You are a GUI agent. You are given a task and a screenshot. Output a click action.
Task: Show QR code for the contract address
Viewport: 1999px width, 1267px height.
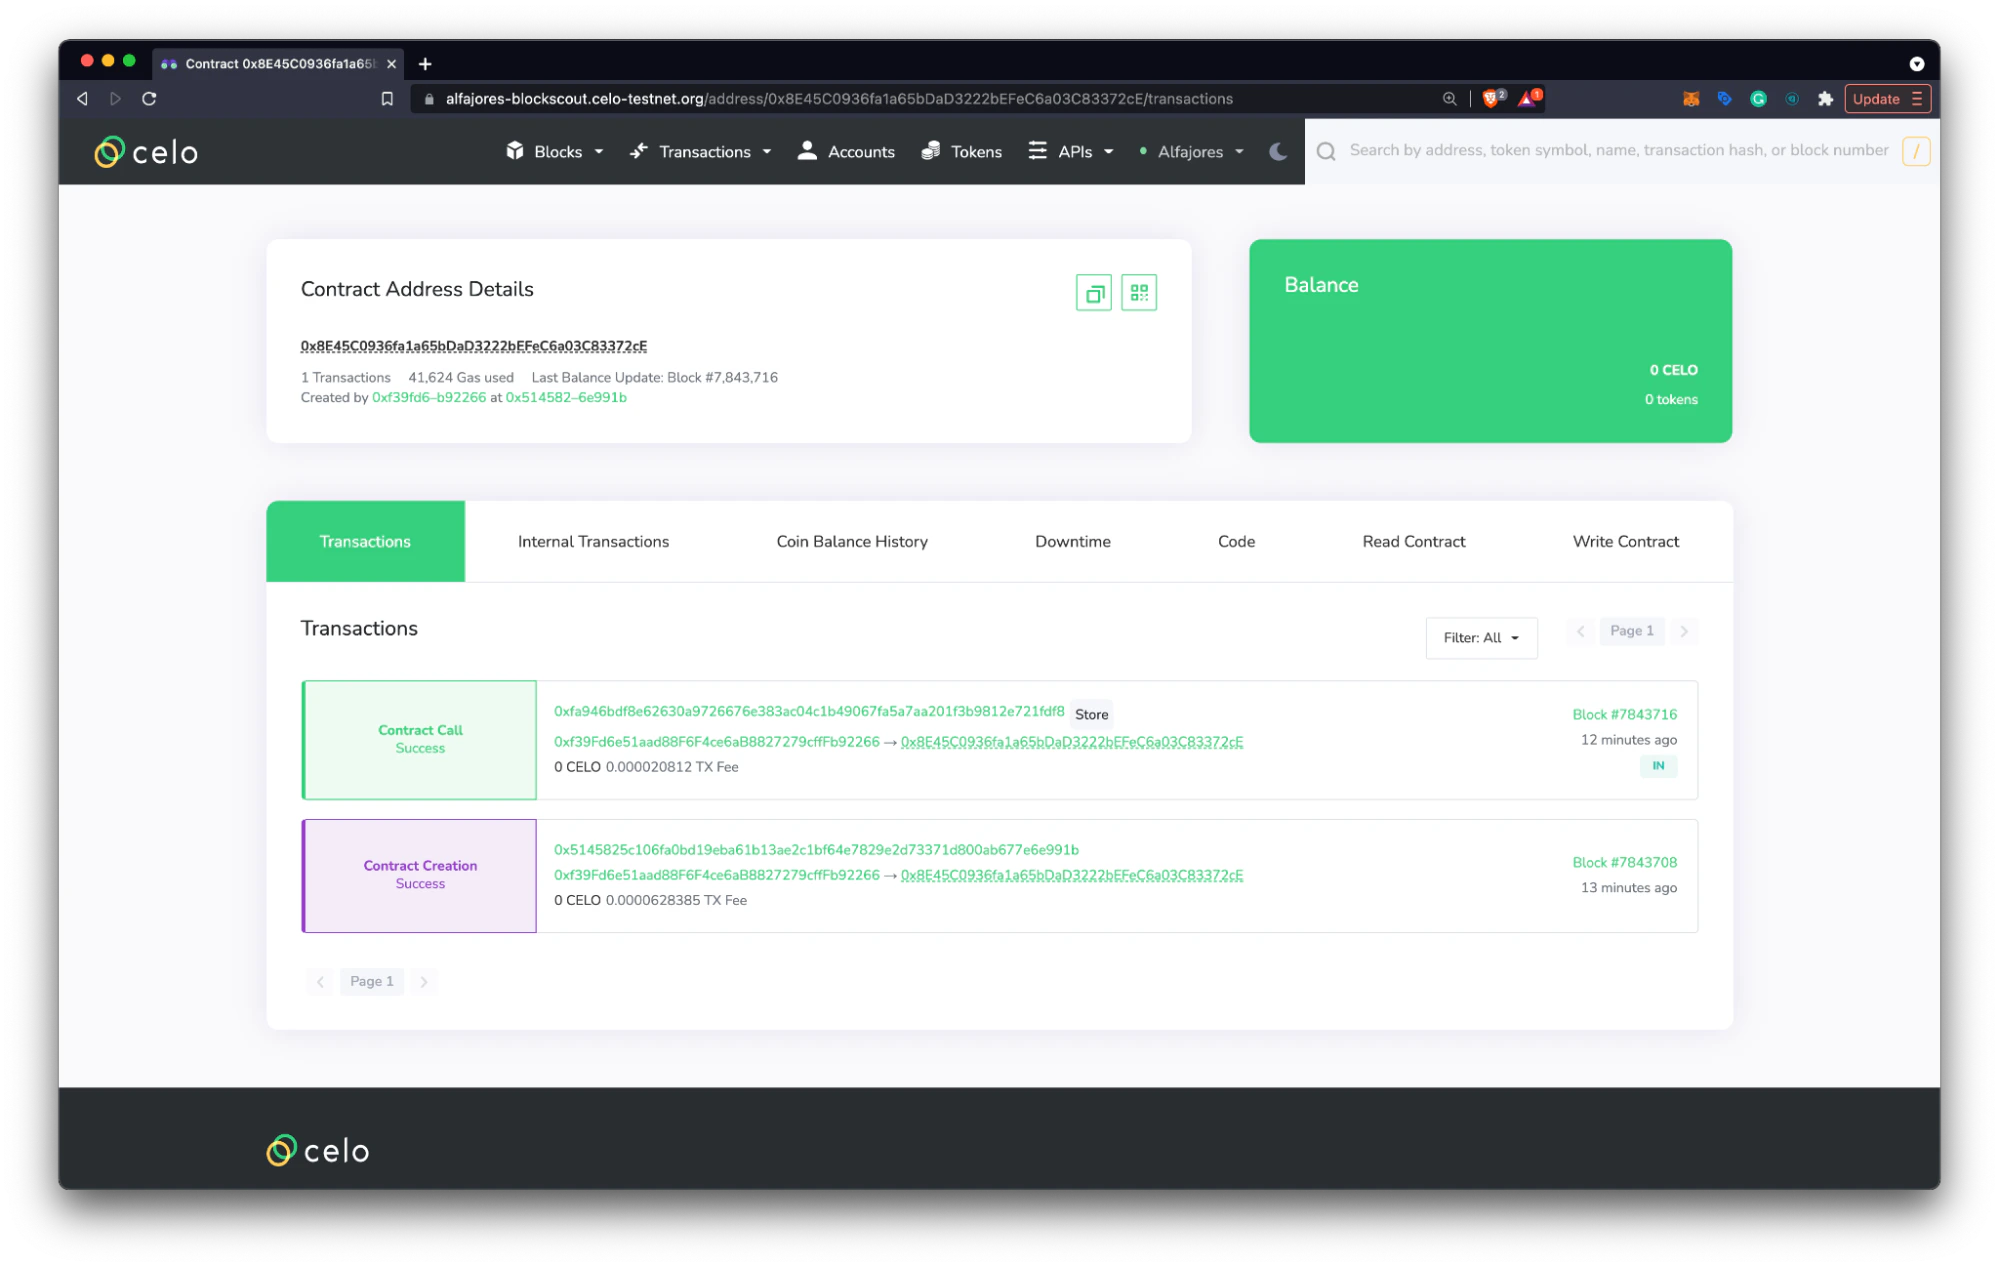point(1139,292)
